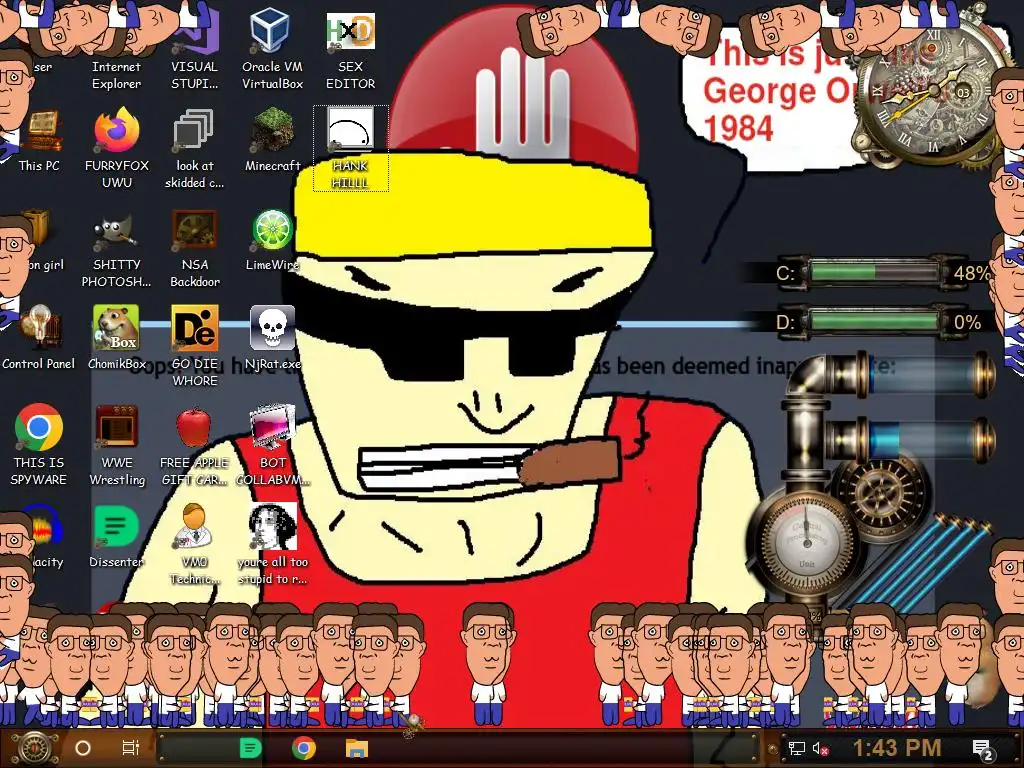Select the HANK HILLL desktop file
1024x768 pixels.
351,148
